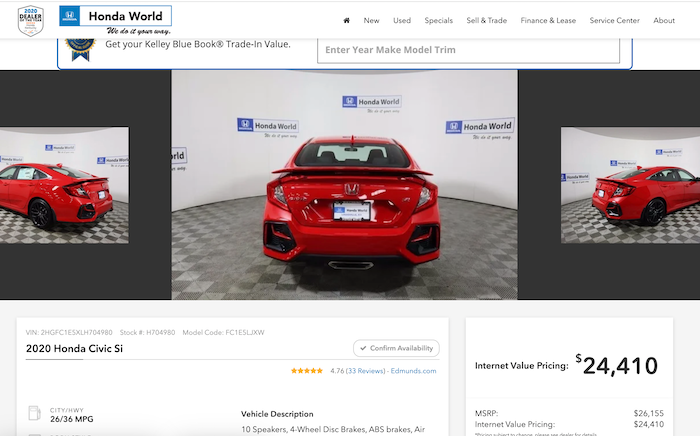Image resolution: width=700 pixels, height=436 pixels.
Task: Click the Kelley Blue Book ribbon badge
Action: coord(80,50)
